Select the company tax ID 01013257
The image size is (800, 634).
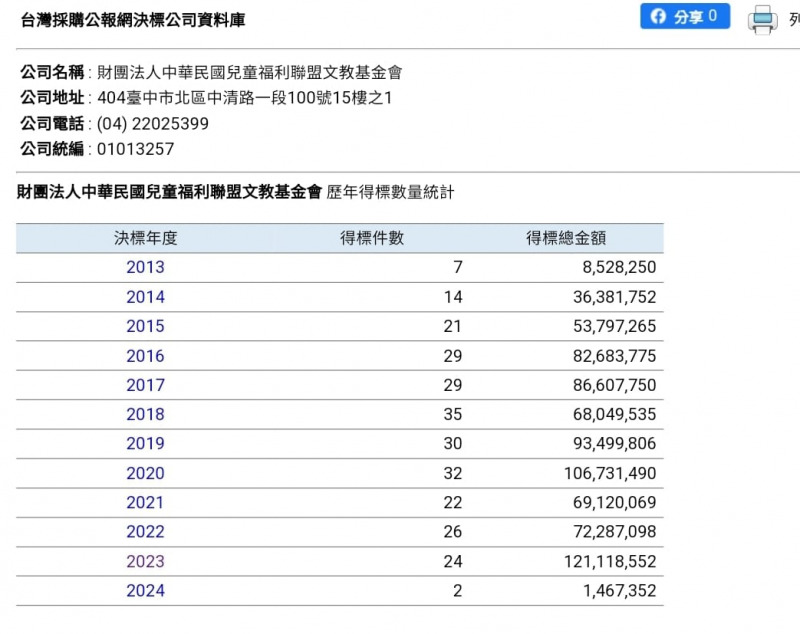[136, 149]
